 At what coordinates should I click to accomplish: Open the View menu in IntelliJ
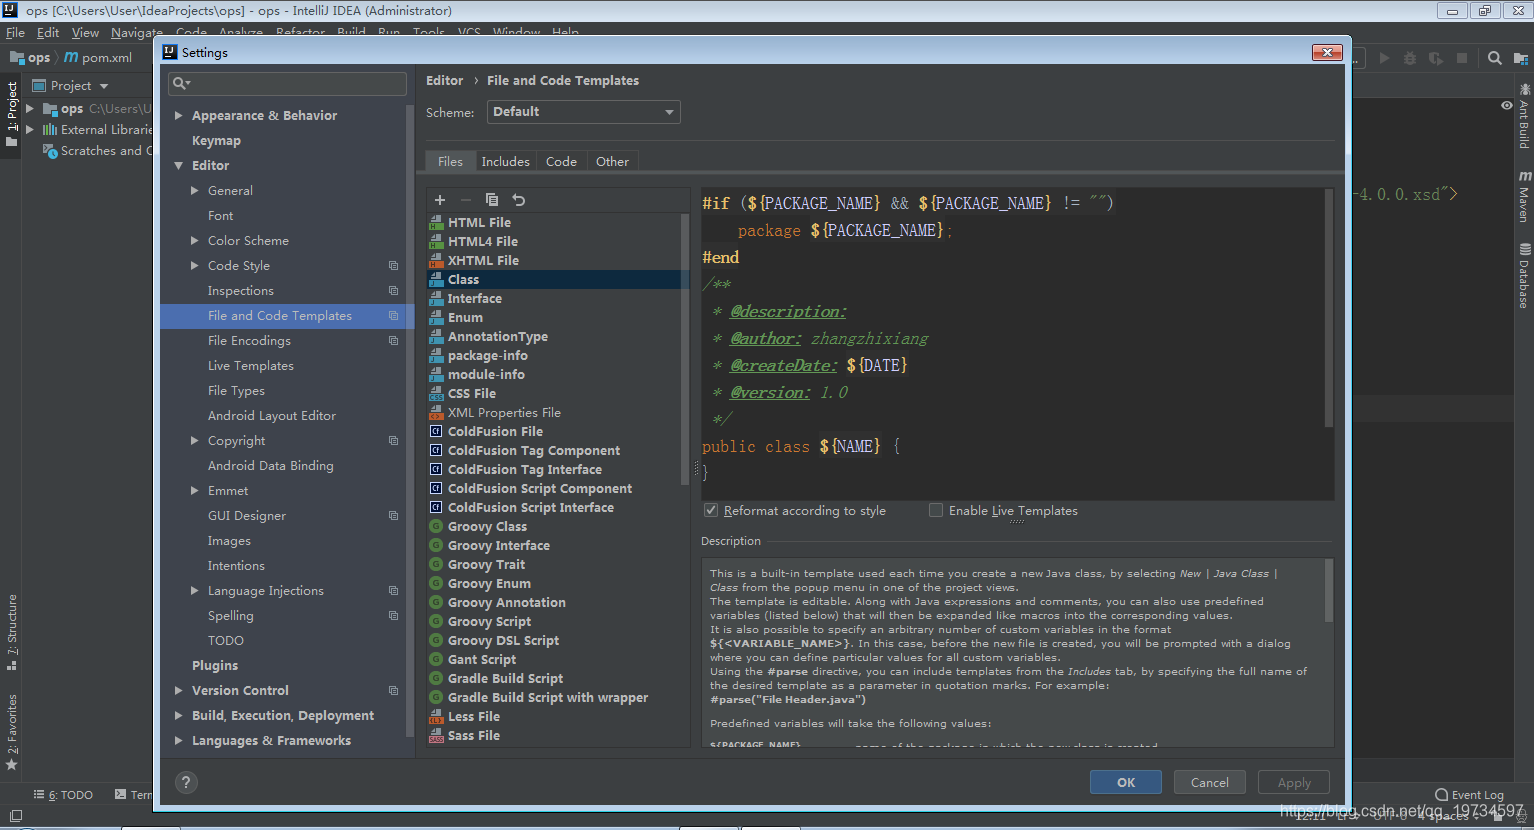(85, 32)
